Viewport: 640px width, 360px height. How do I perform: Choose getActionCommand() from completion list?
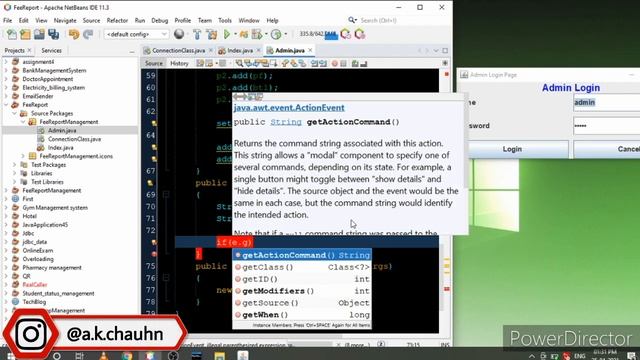[302, 256]
